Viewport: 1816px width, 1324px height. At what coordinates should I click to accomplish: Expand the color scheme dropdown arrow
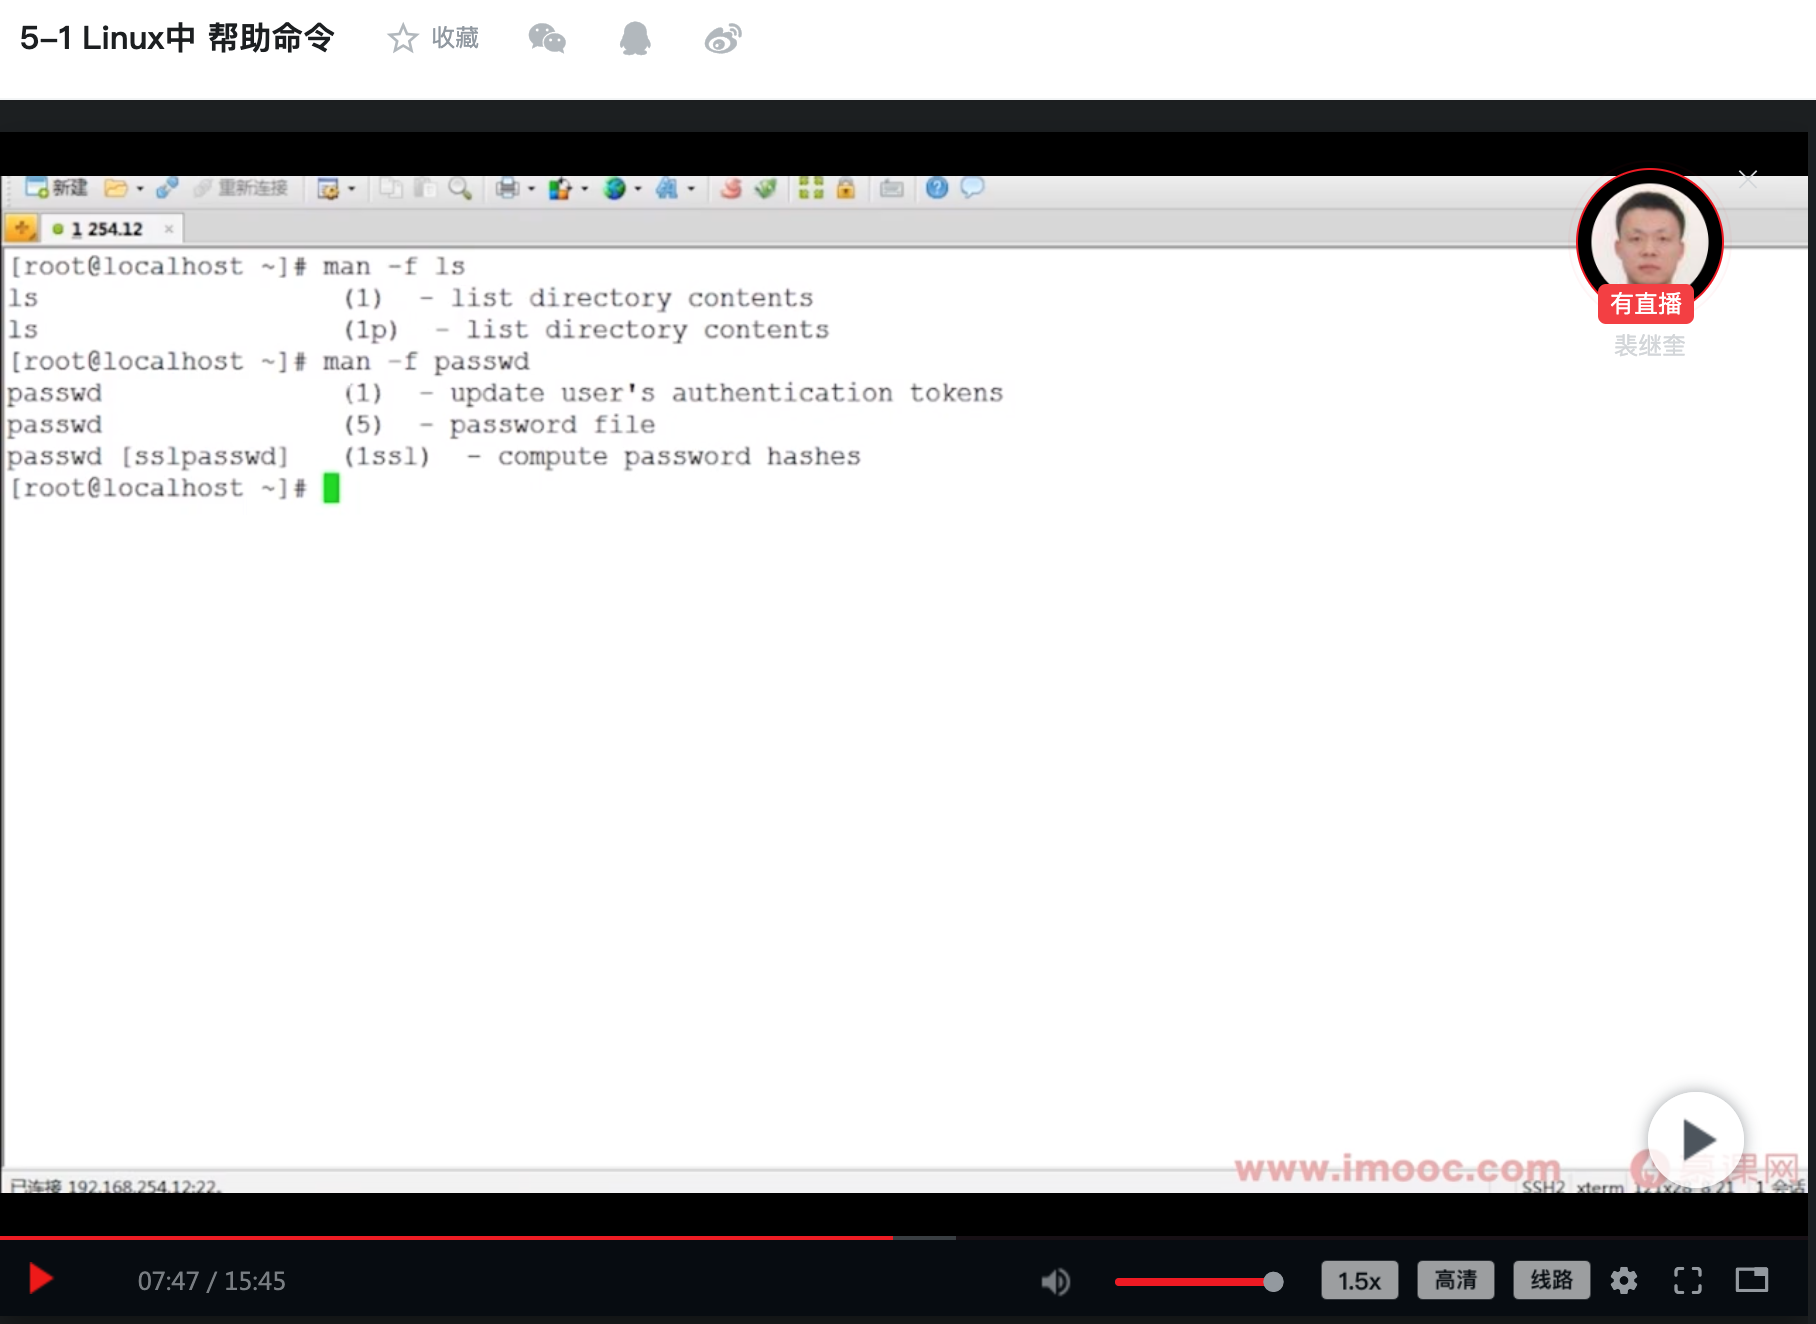[585, 188]
